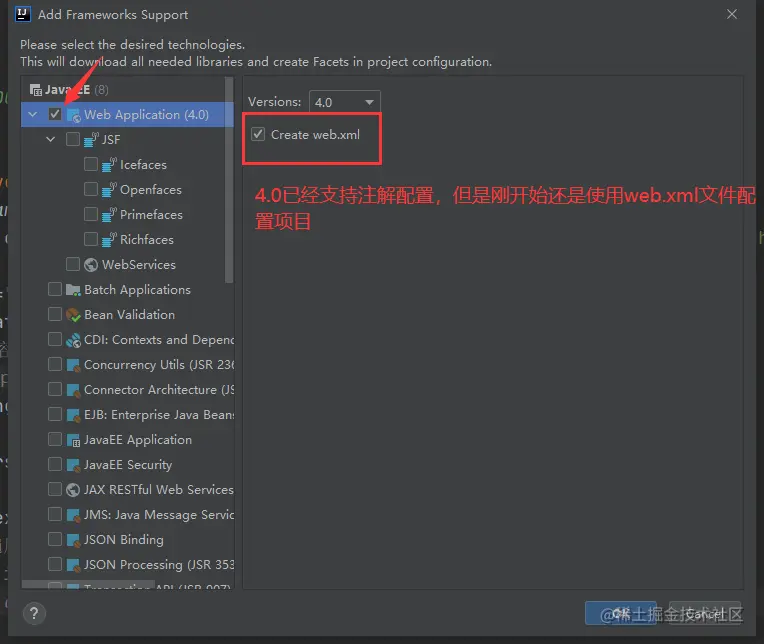Select the JSF row label
This screenshot has width=764, height=644.
[111, 140]
